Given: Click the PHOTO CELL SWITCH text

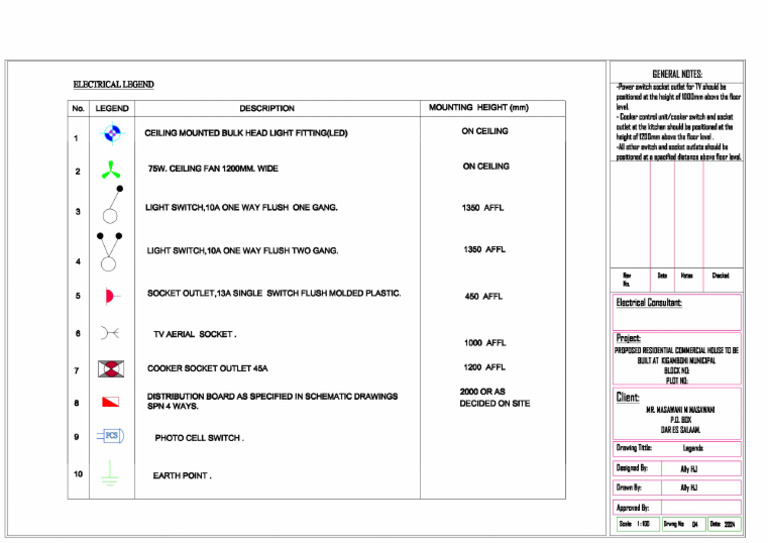Looking at the screenshot, I should point(199,438).
